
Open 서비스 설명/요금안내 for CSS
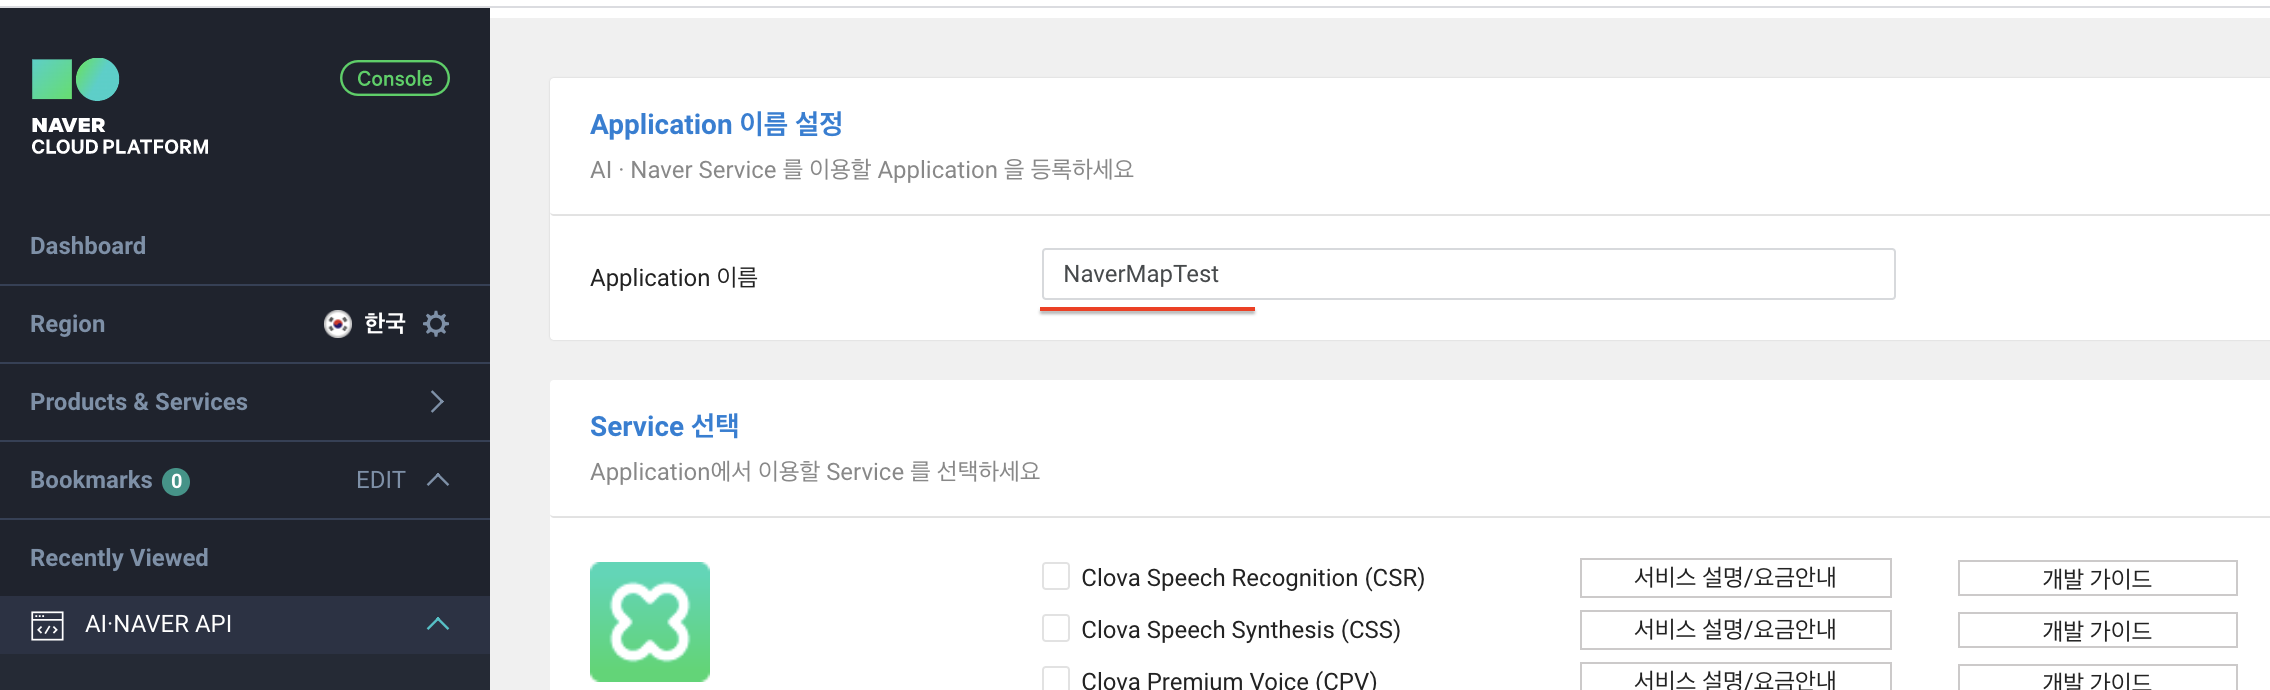click(1735, 630)
